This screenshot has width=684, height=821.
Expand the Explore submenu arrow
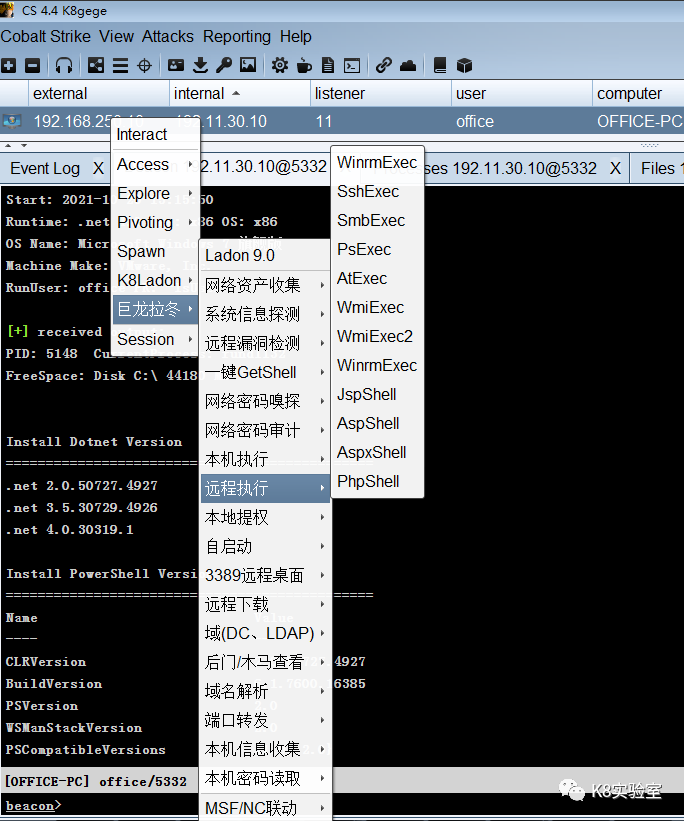pyautogui.click(x=191, y=193)
